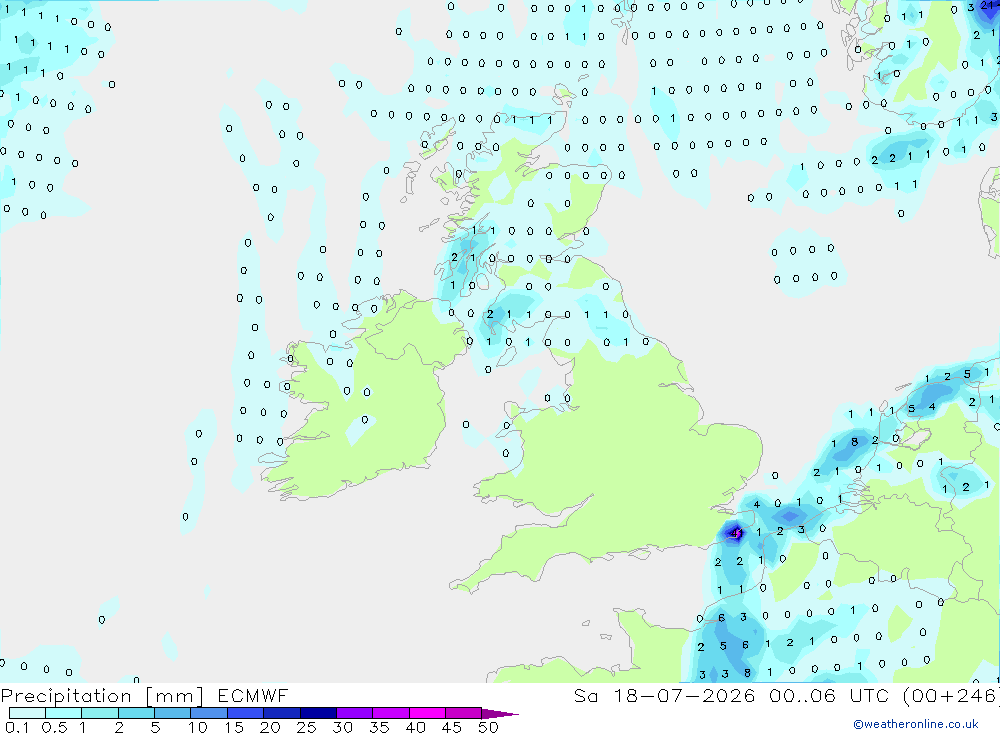1000x733 pixels.
Task: Click the '50' legend scale label
Action: click(488, 727)
